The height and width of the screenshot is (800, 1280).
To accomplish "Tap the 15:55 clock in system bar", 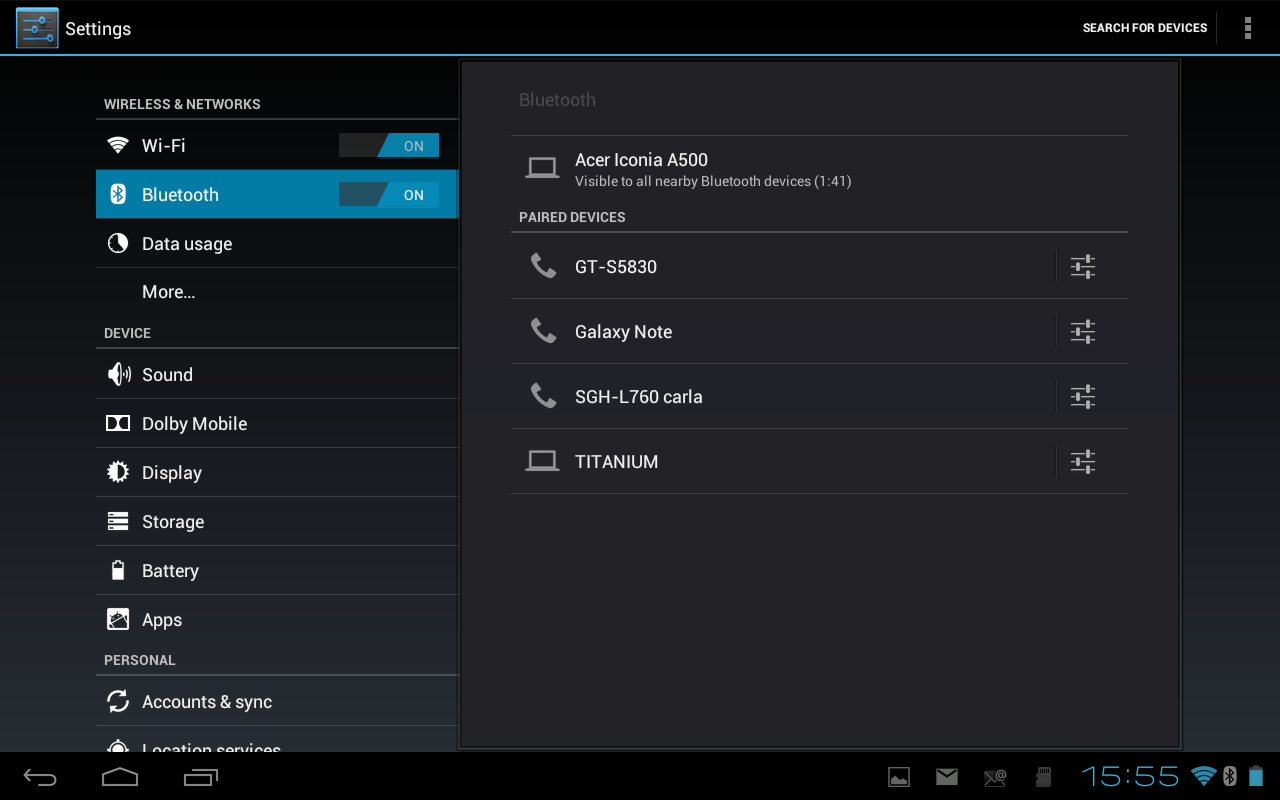I will pos(1130,776).
